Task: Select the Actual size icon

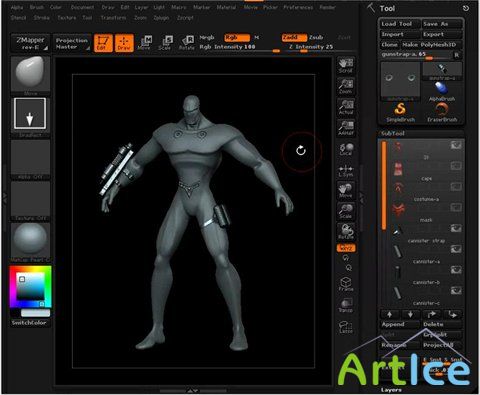Action: [x=346, y=107]
